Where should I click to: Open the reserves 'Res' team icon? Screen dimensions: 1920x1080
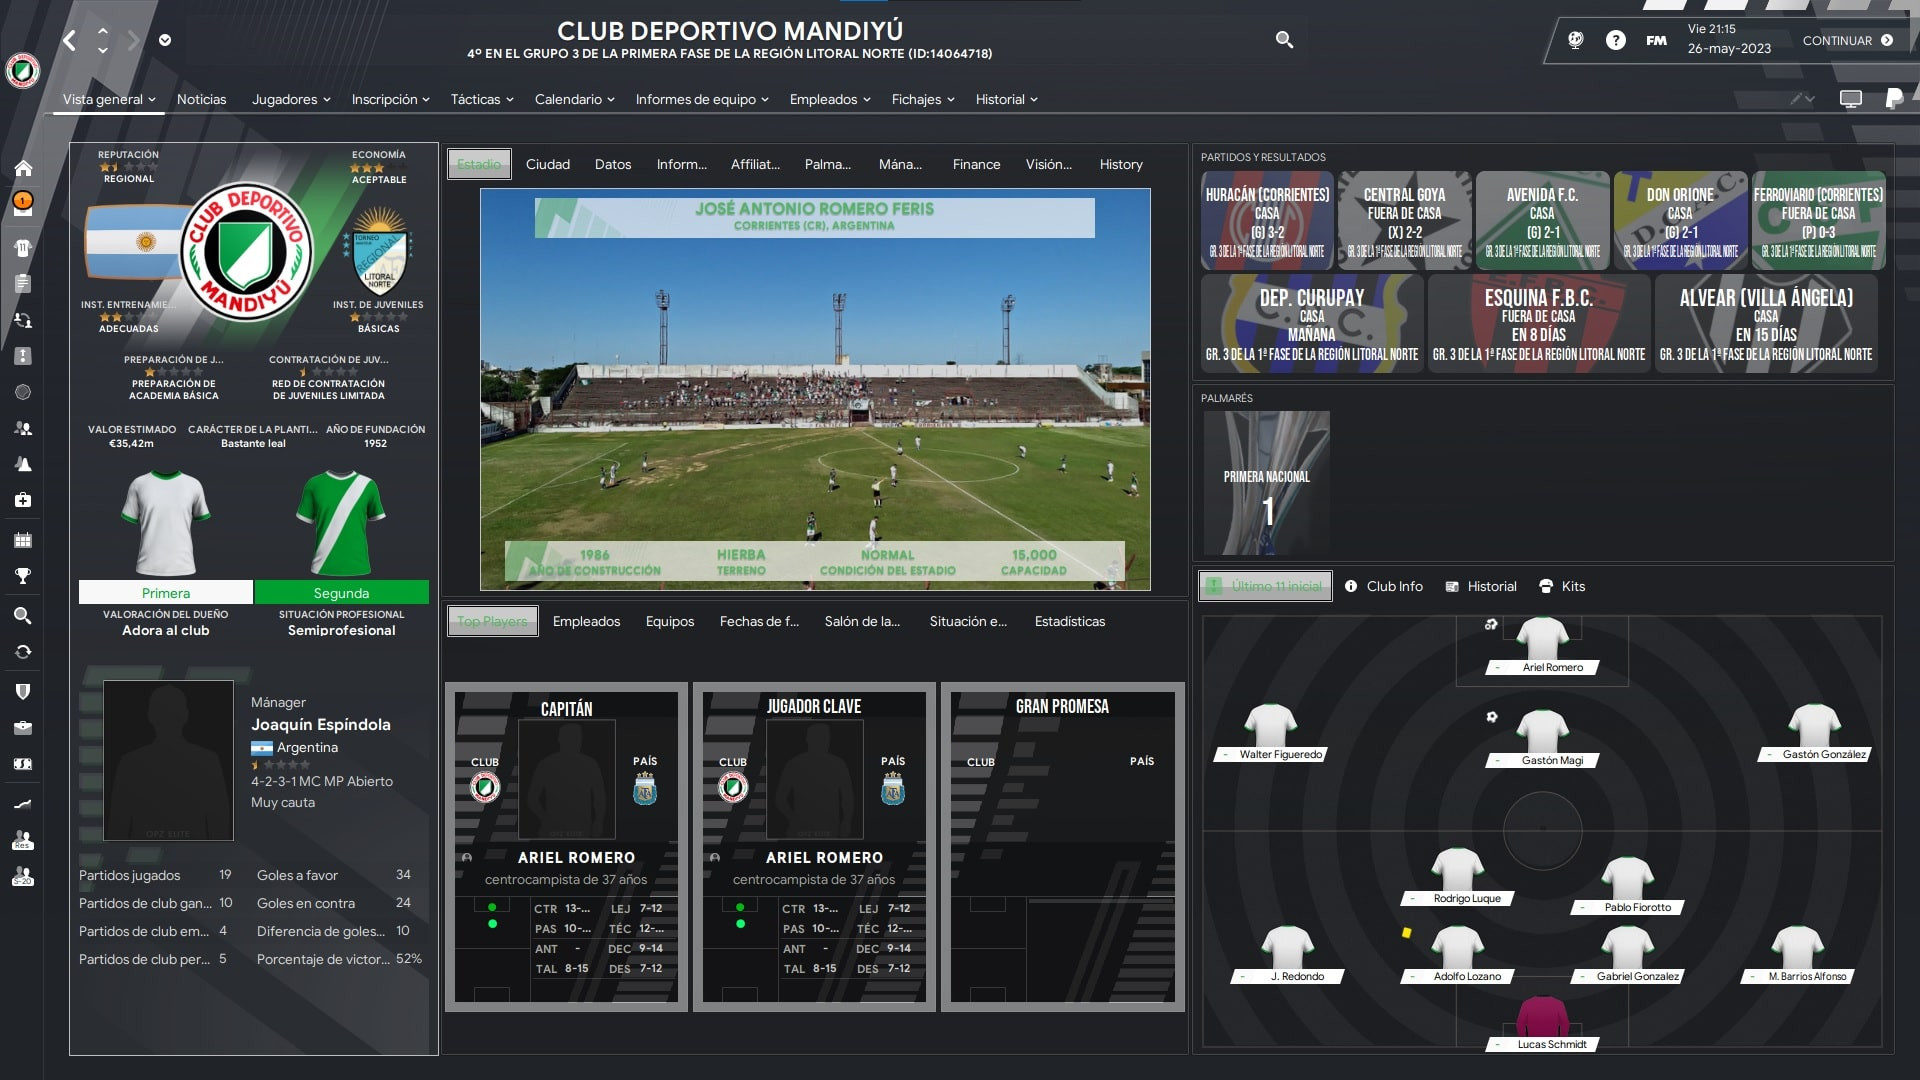(23, 840)
